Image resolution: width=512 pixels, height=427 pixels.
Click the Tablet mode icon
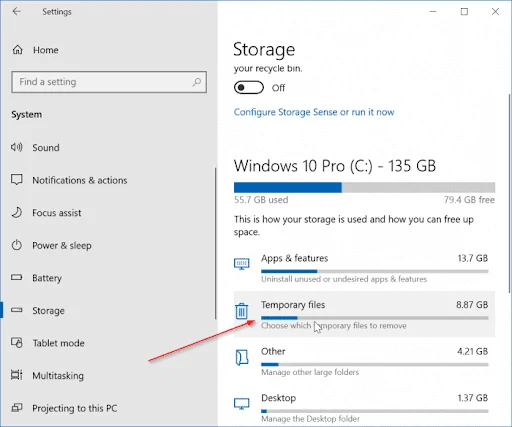17,343
